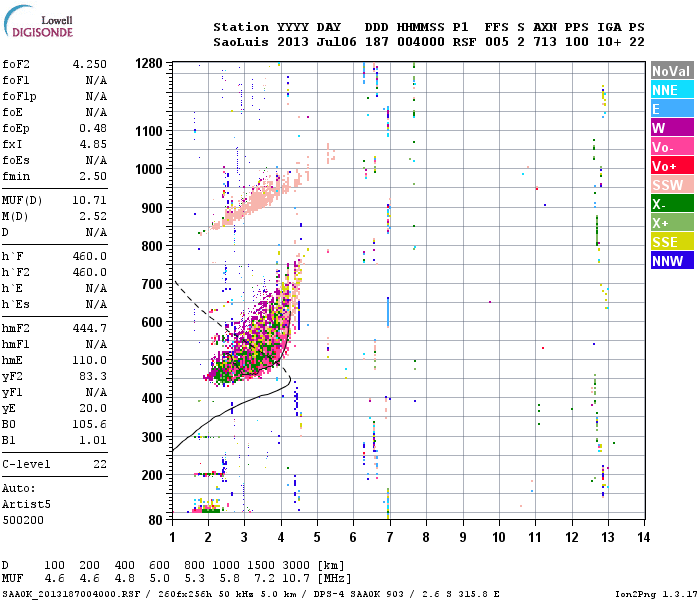Click the Lowell Digisonde logo
Screen dimensions: 700x600
pos(39,22)
